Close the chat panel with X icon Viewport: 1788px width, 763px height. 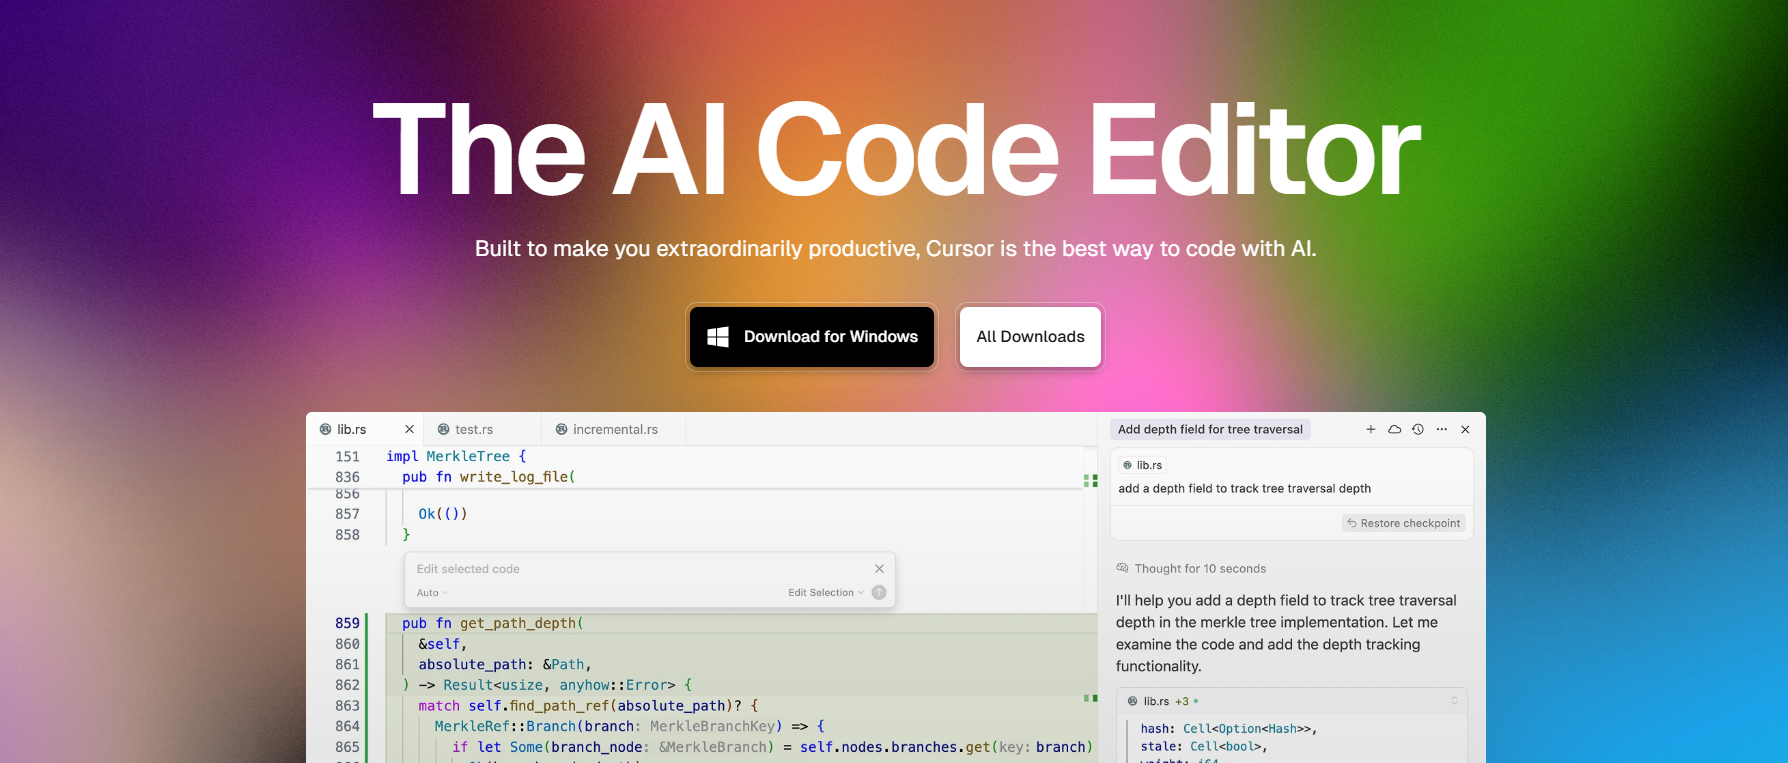coord(1465,429)
